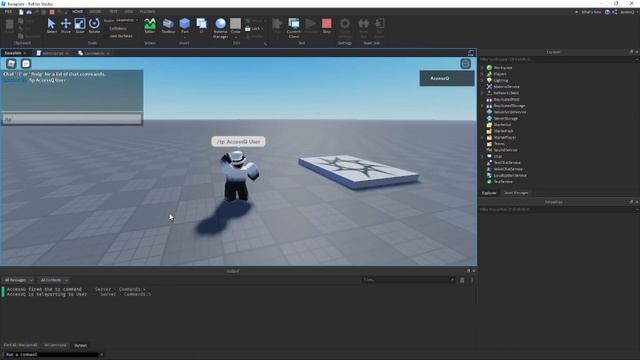Click the AccessQ entry in the player list
The image size is (640, 360).
(447, 78)
